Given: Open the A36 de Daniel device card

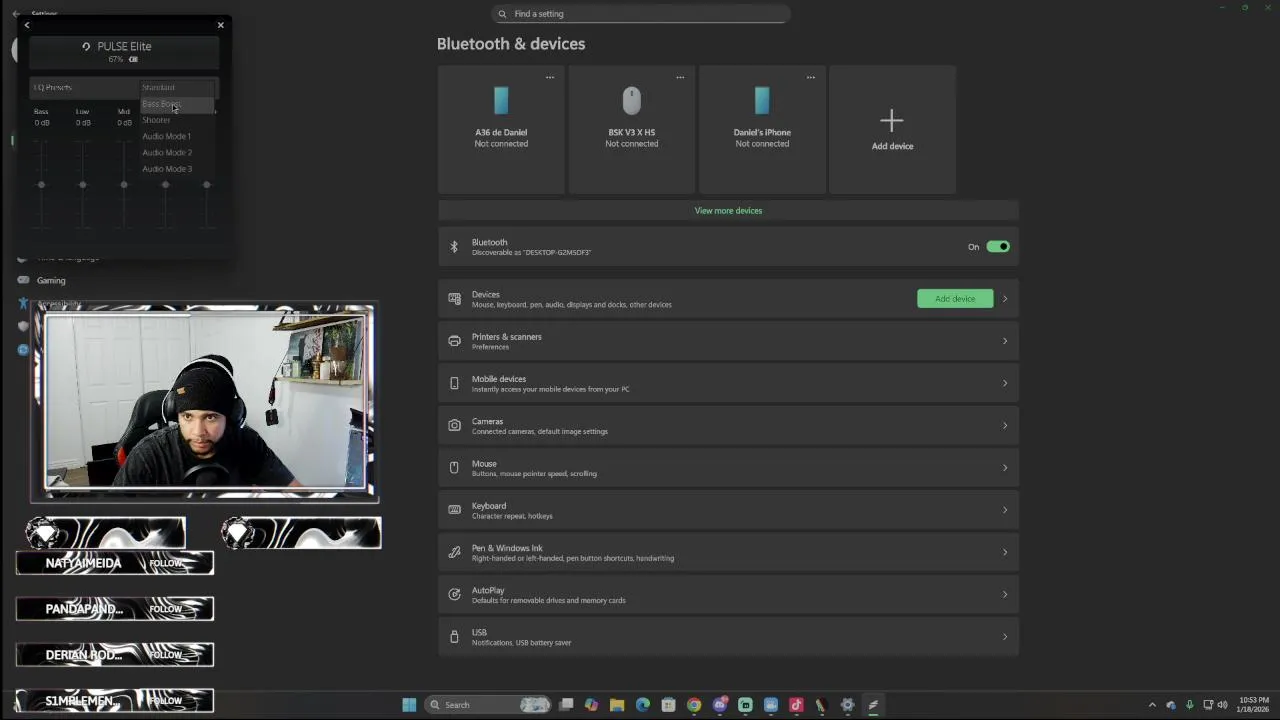Looking at the screenshot, I should (501, 130).
